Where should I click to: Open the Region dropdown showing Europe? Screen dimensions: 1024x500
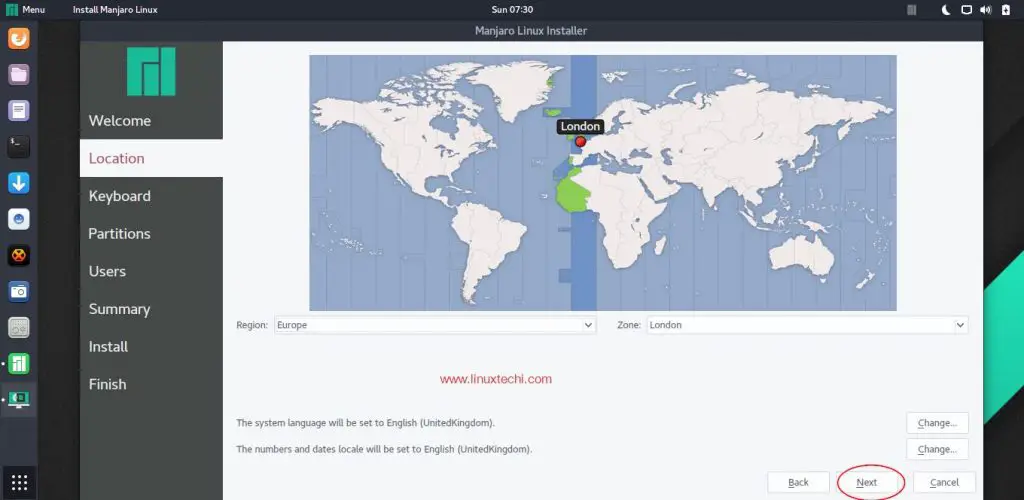pos(434,325)
